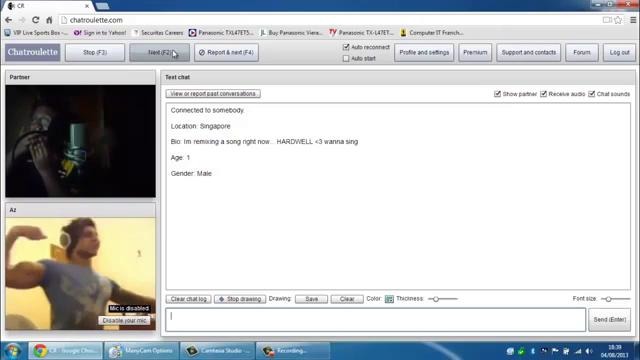Click the Stop drawing button
The width and height of the screenshot is (640, 360).
(x=240, y=299)
